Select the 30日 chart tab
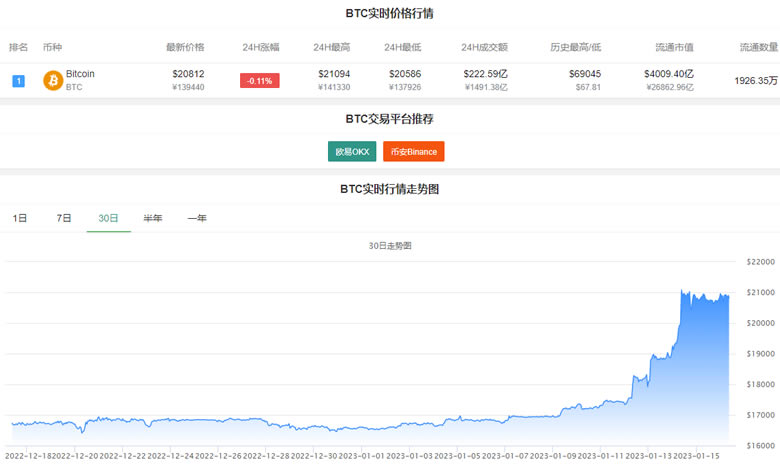780x471 pixels. 108,218
